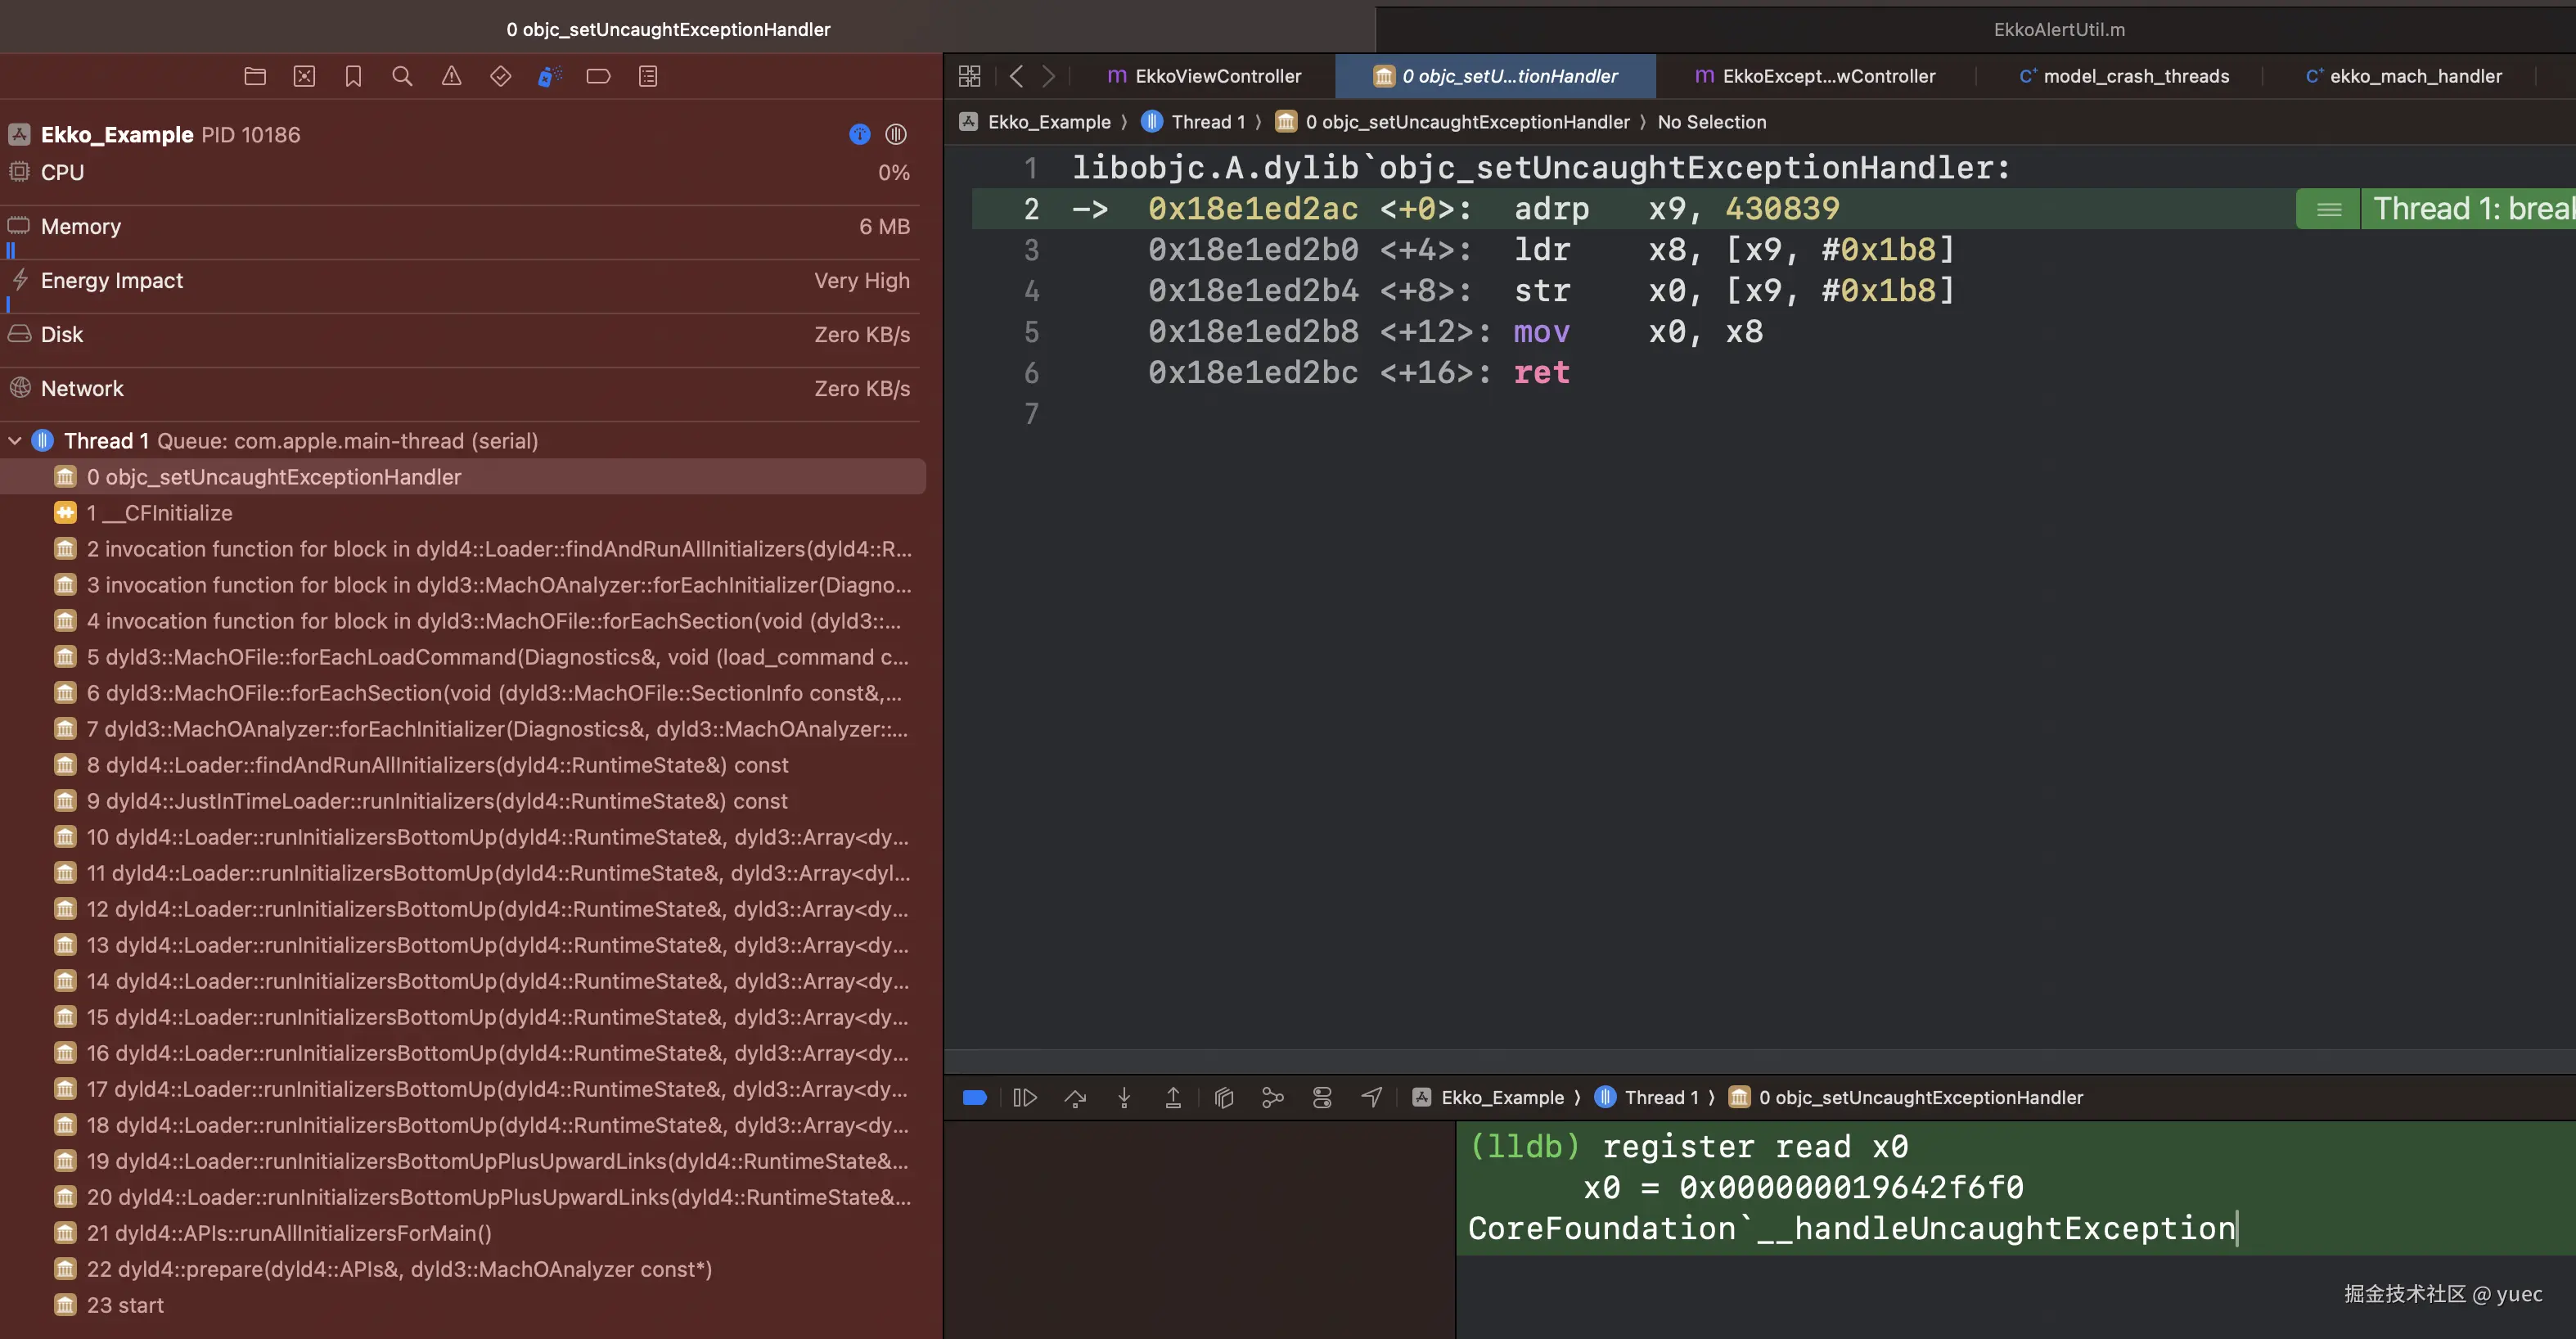Open the breakpoint navigator icon
Image resolution: width=2576 pixels, height=1339 pixels.
click(x=598, y=76)
